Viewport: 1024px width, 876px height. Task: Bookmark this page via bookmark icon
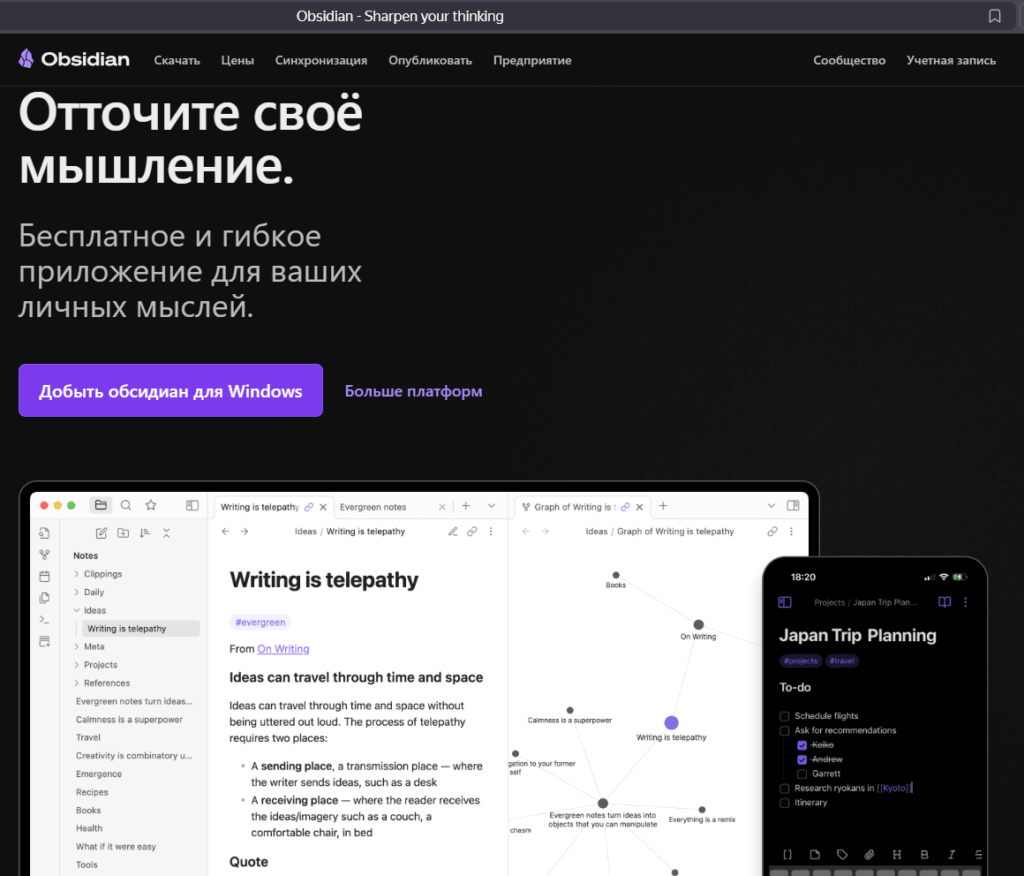(x=994, y=16)
